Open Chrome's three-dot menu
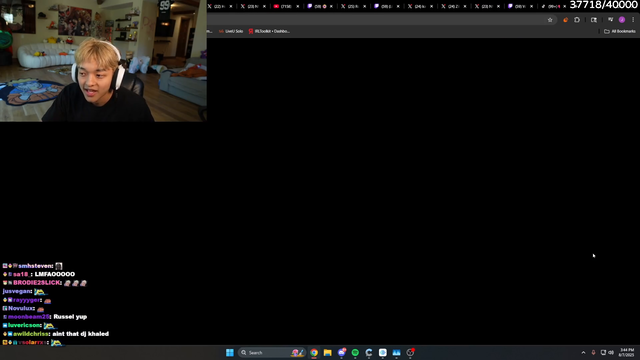The height and width of the screenshot is (360, 640). point(633,20)
